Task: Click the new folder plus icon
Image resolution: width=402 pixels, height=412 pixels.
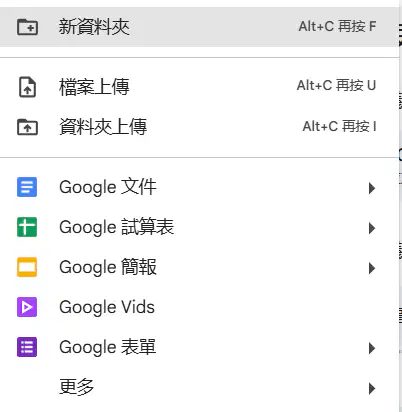Action: [x=27, y=27]
